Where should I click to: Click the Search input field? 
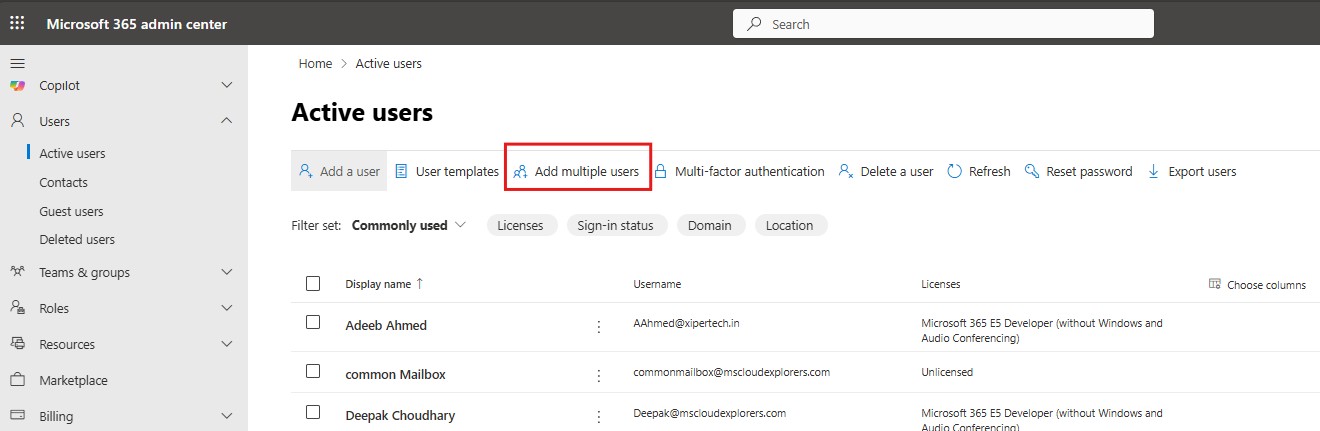(943, 24)
